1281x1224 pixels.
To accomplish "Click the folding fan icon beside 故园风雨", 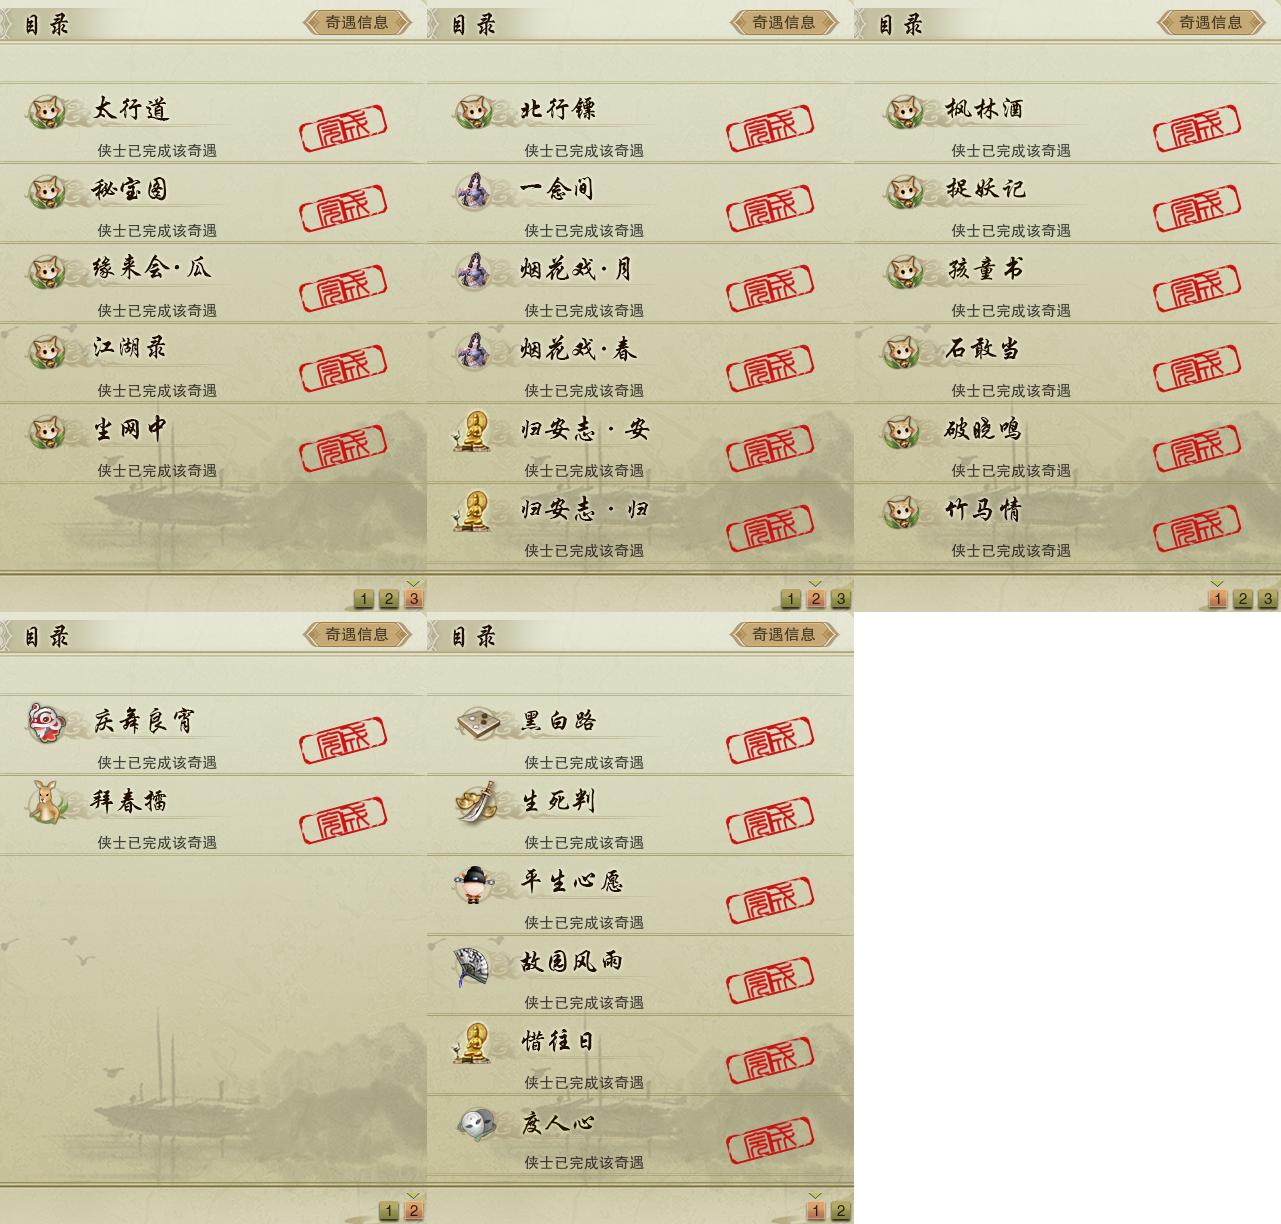I will (x=472, y=964).
